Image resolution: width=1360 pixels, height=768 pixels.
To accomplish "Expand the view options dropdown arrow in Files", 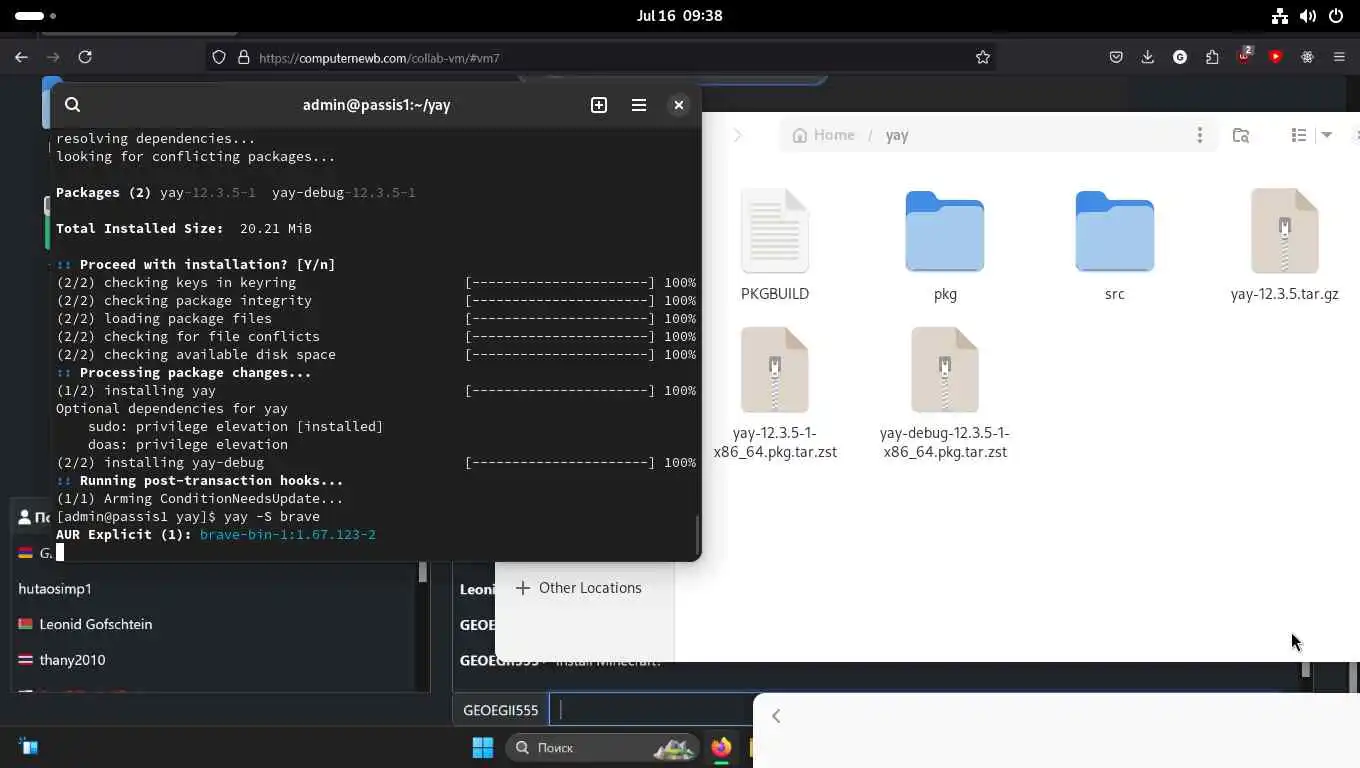I will 1327,135.
